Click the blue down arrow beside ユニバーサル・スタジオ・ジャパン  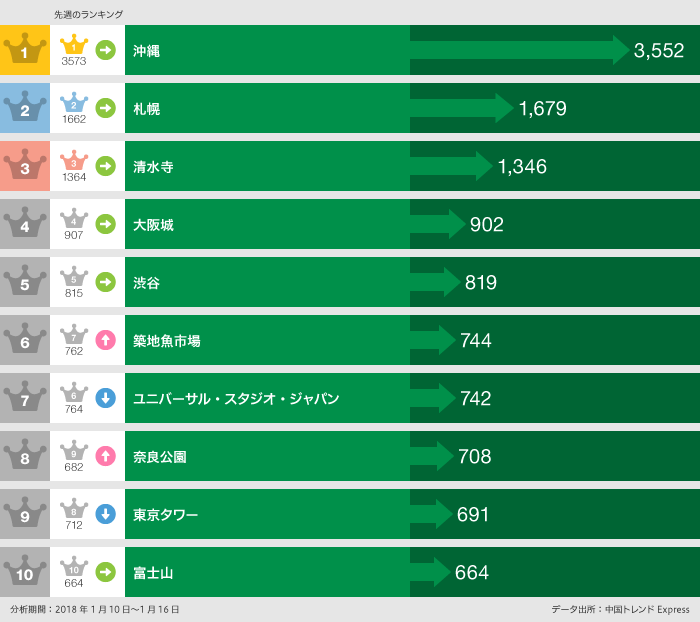[x=105, y=398]
